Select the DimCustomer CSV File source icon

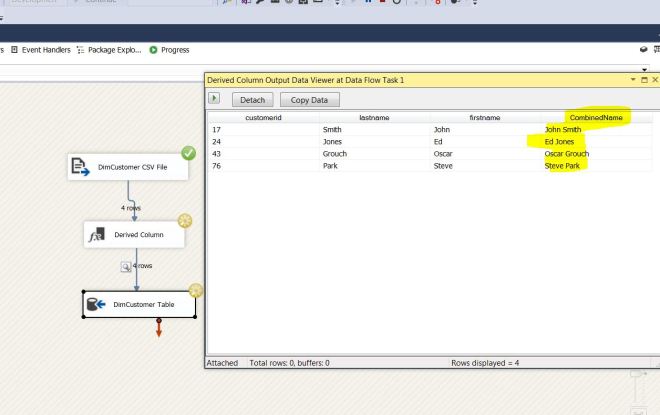pyautogui.click(x=80, y=168)
